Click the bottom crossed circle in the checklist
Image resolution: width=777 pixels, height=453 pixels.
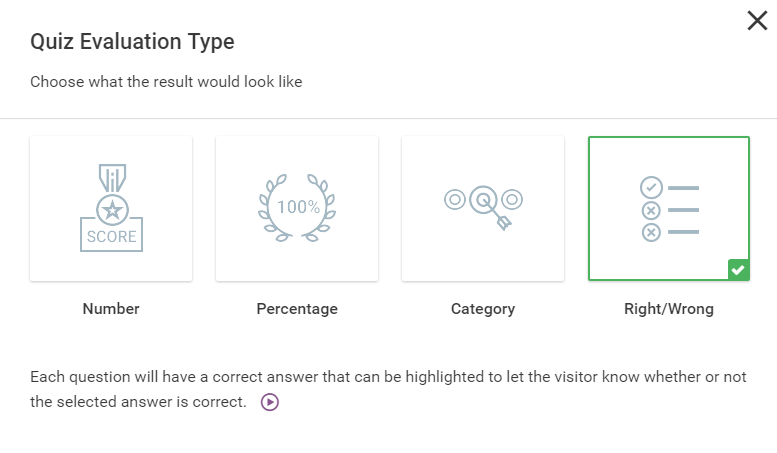(651, 232)
